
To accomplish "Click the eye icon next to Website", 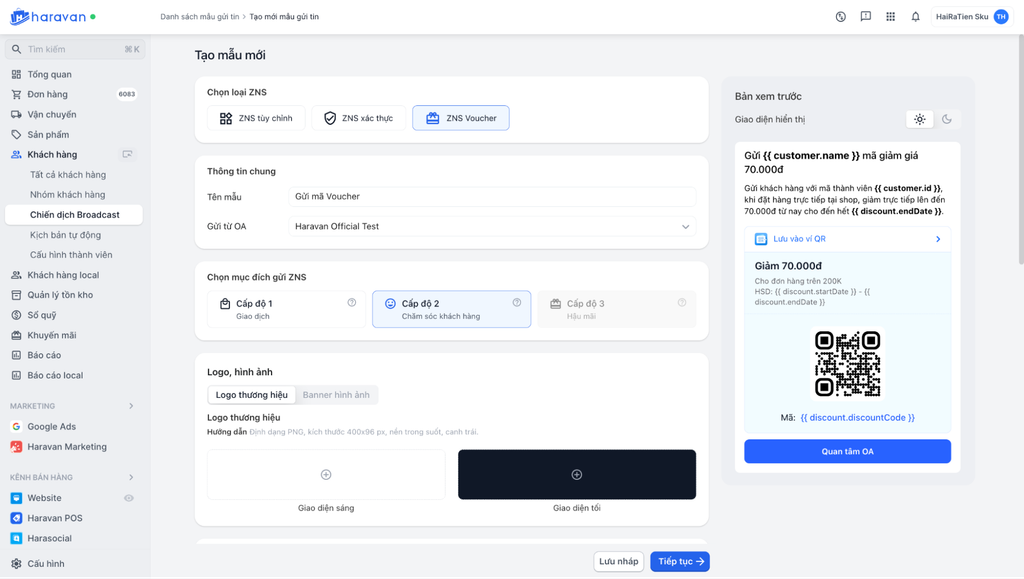I will (x=128, y=498).
